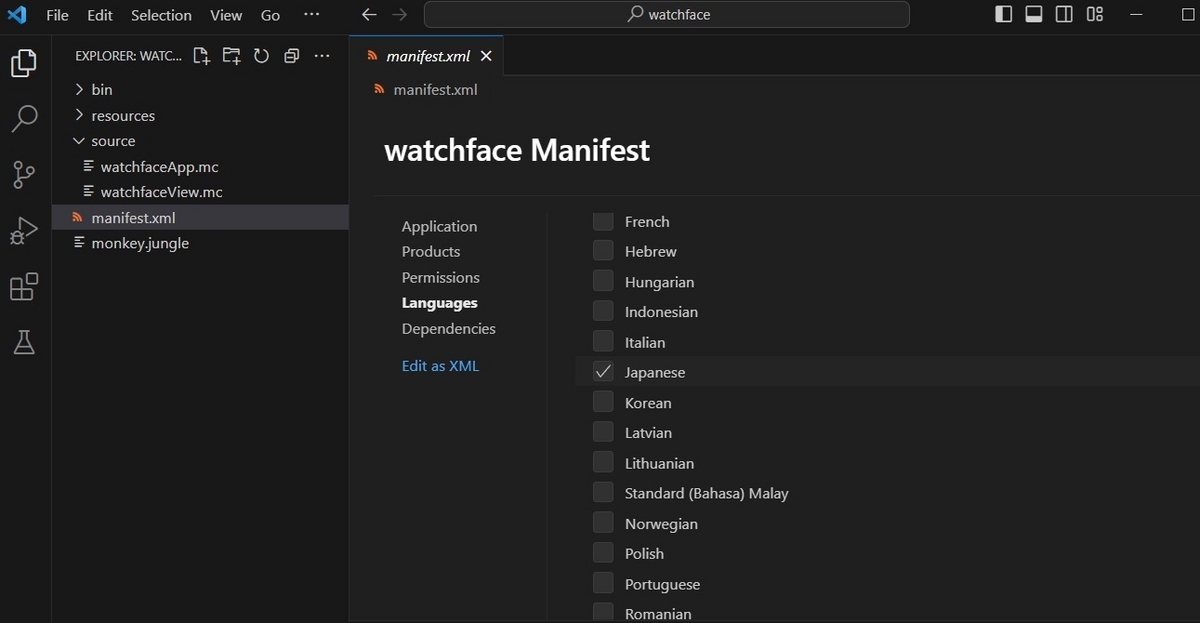Click the New File icon in Explorer
Screen dimensions: 1200x623
tap(202, 56)
